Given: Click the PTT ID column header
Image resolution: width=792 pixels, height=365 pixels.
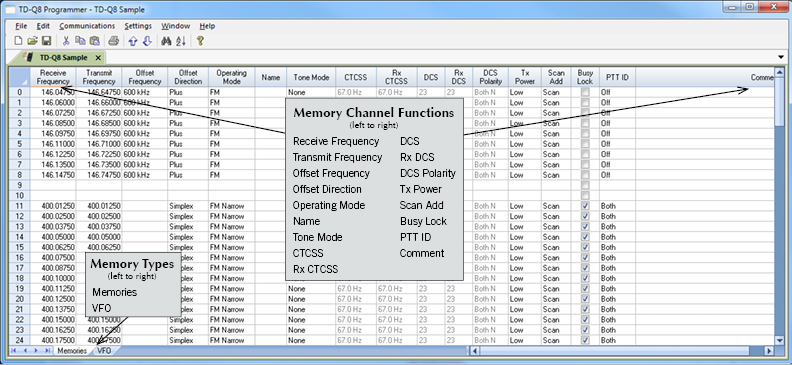Looking at the screenshot, I should 617,77.
